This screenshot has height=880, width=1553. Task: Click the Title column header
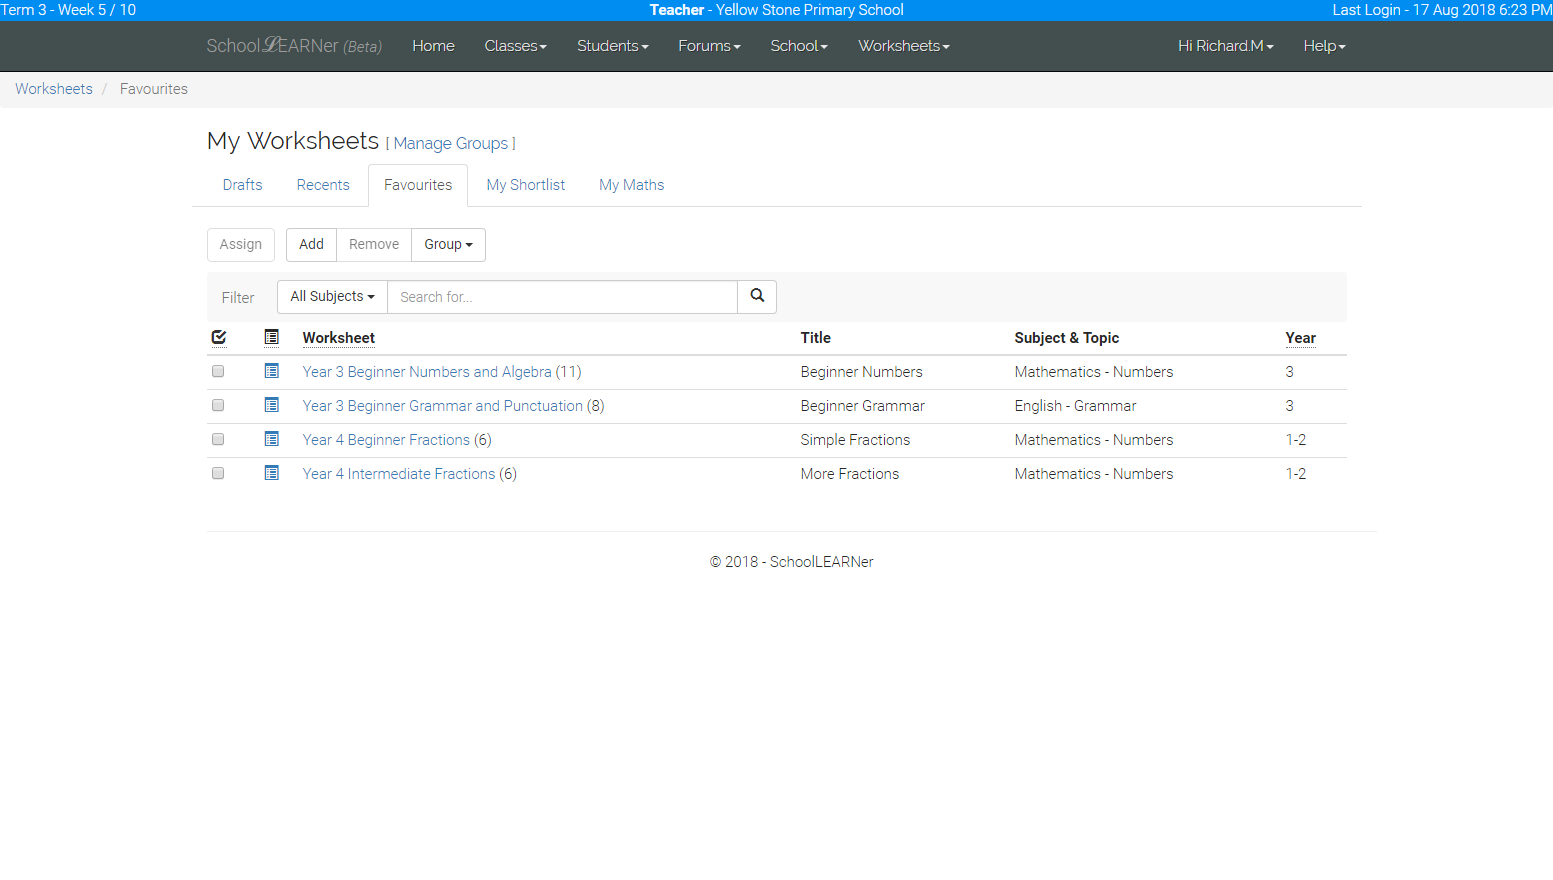[x=816, y=338]
